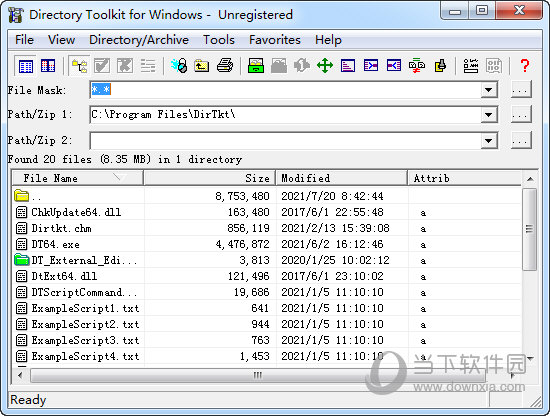
Task: Expand the Path/Zip 1 dropdown
Action: [488, 115]
